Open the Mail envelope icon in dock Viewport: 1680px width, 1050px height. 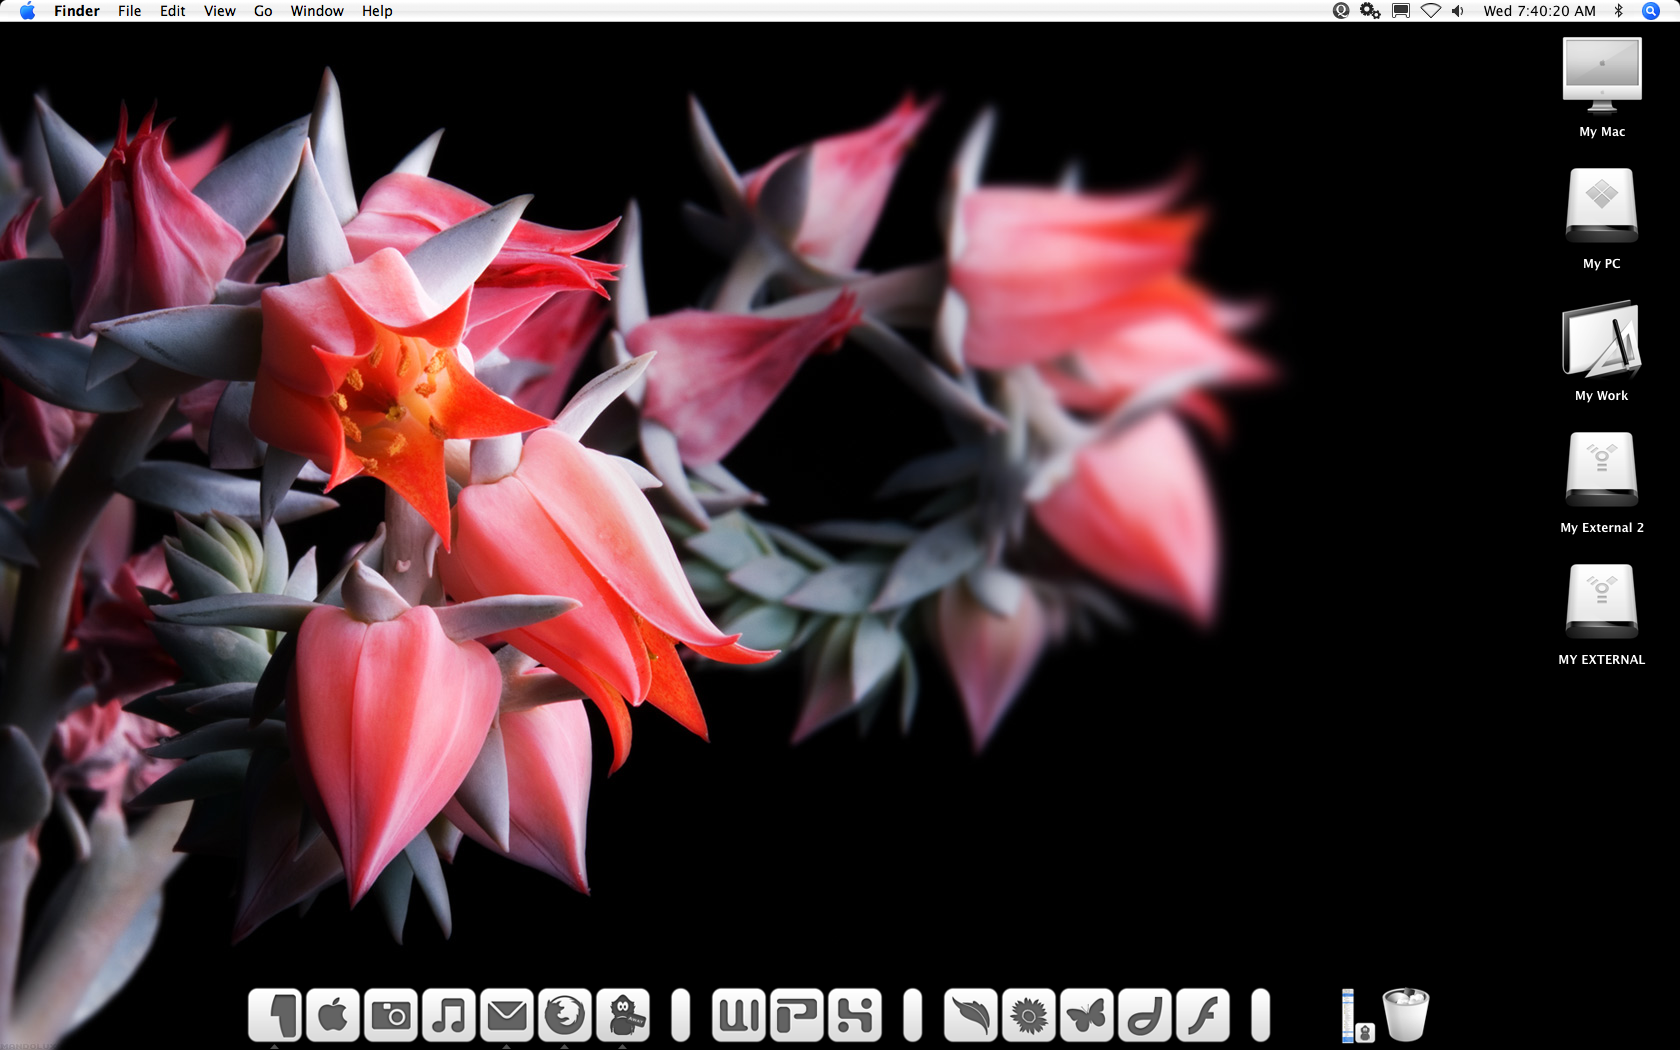click(507, 1015)
